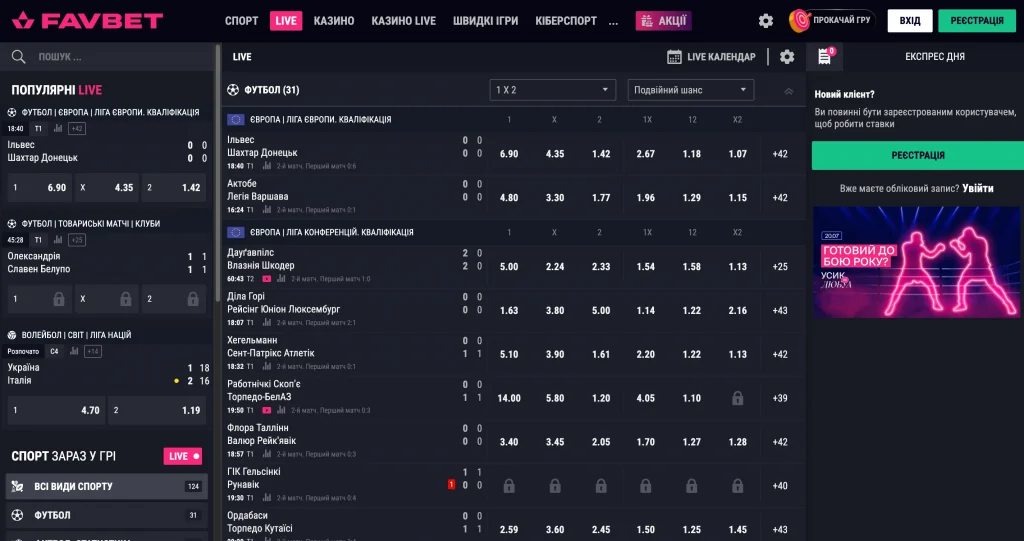Open stream icon for Работнічкі Скоп'є match
This screenshot has height=541, width=1024.
pos(266,410)
